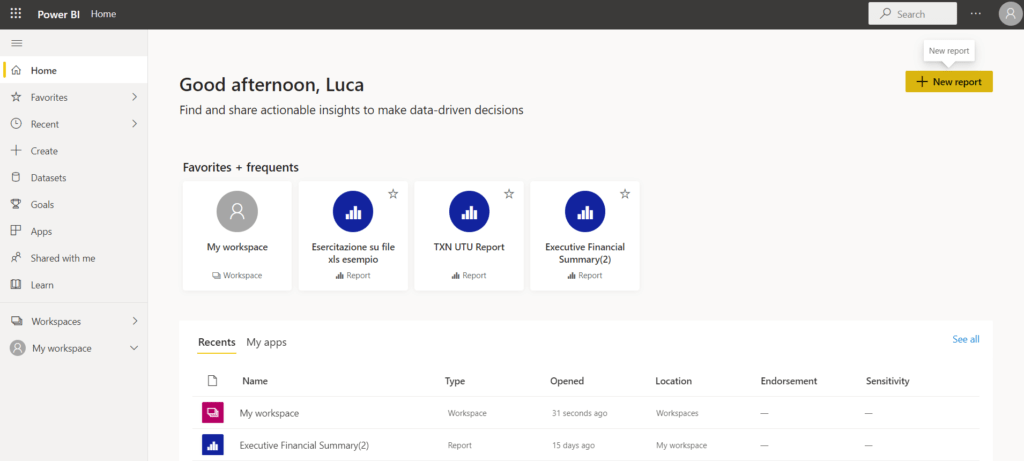Expand the Favorites flyout chevron

(x=135, y=97)
